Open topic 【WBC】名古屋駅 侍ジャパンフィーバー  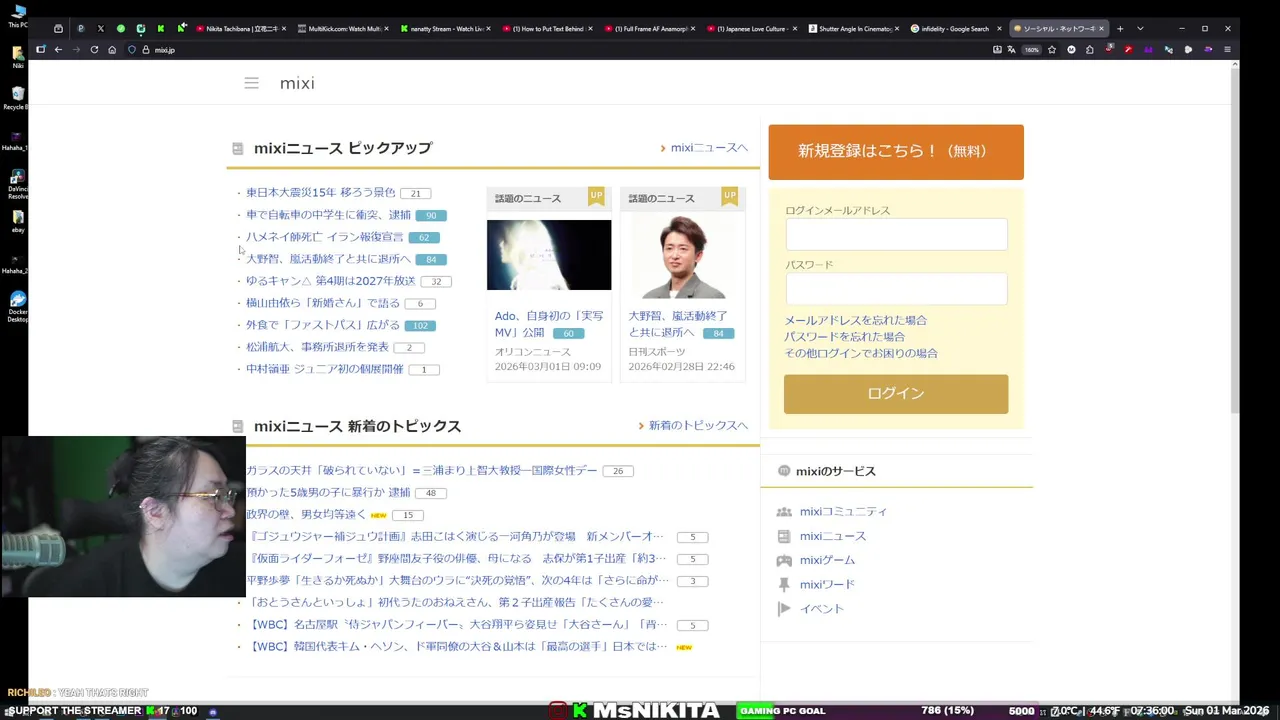[458, 625]
